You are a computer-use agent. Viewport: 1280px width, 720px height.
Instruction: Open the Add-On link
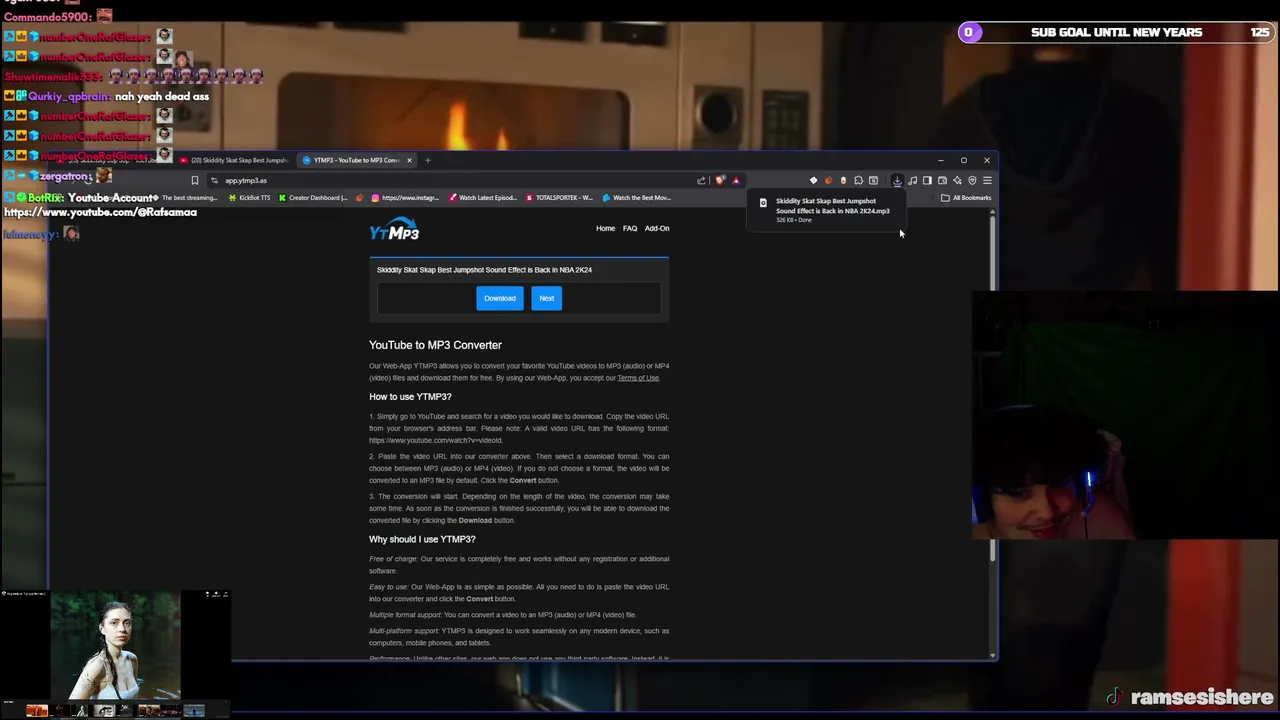657,228
